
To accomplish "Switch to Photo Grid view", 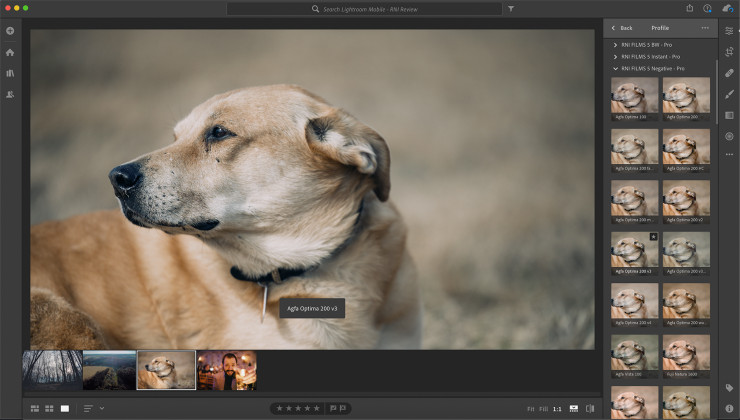I will click(35, 408).
